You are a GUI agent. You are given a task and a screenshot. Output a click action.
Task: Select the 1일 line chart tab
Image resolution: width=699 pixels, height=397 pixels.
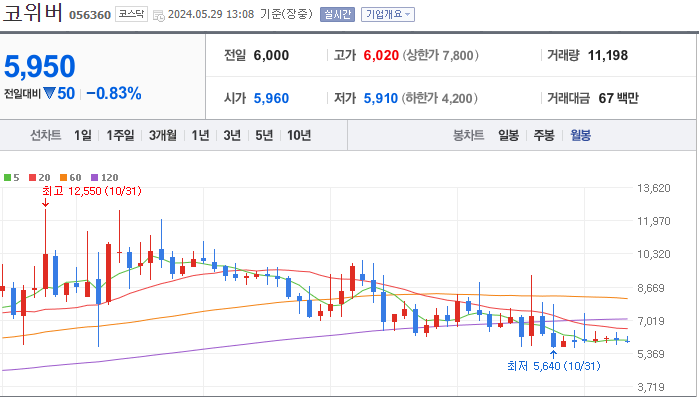(x=83, y=135)
